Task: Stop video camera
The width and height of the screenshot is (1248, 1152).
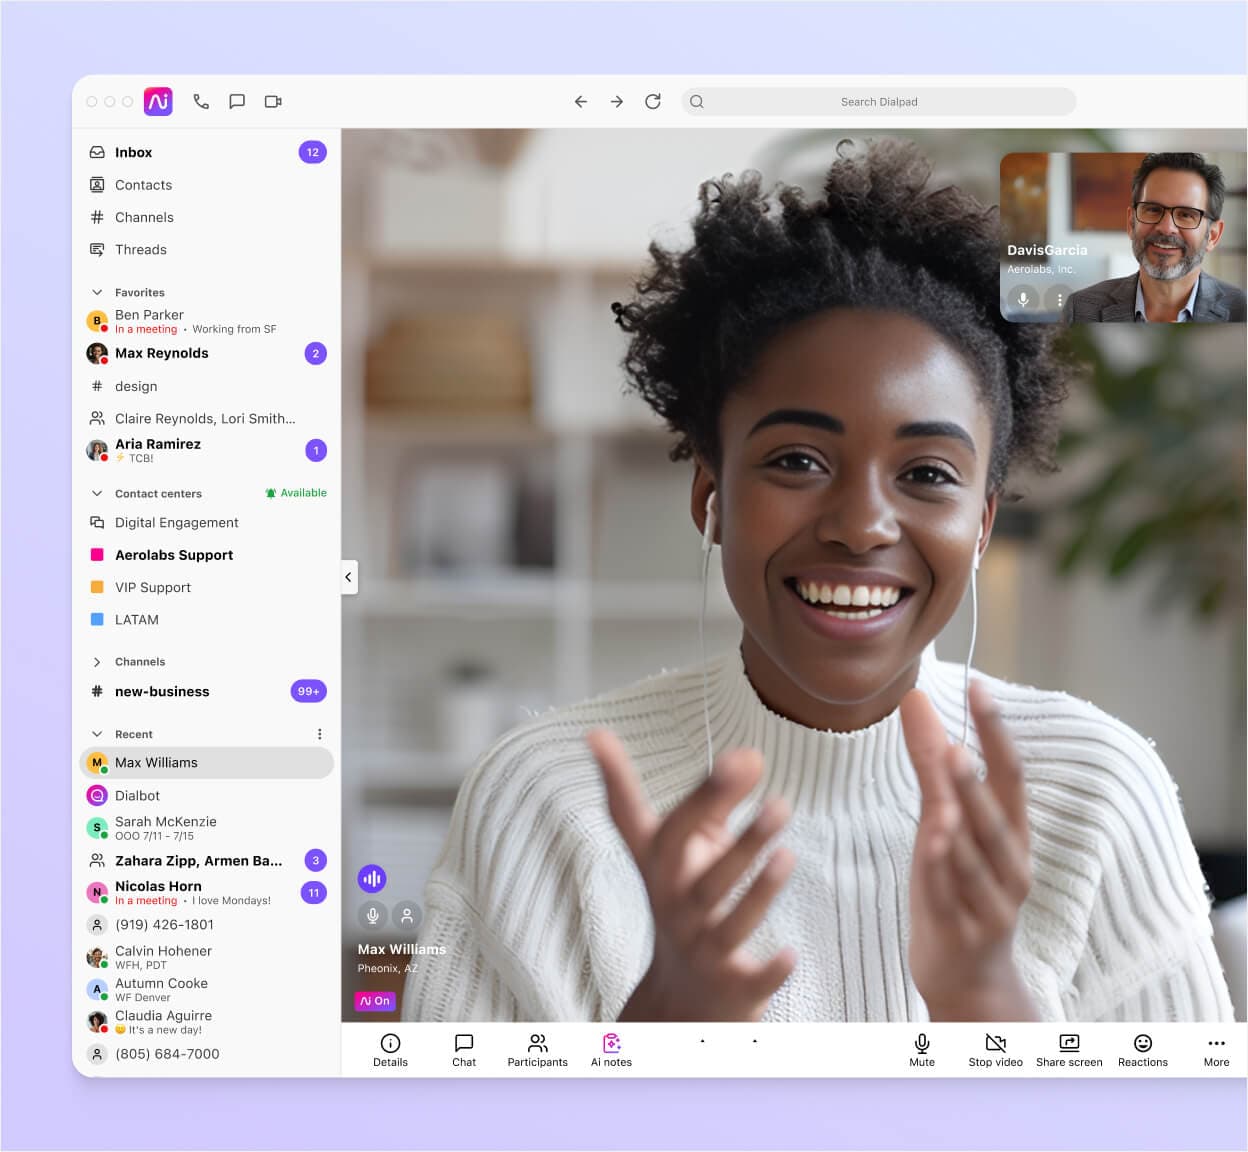Action: tap(995, 1049)
